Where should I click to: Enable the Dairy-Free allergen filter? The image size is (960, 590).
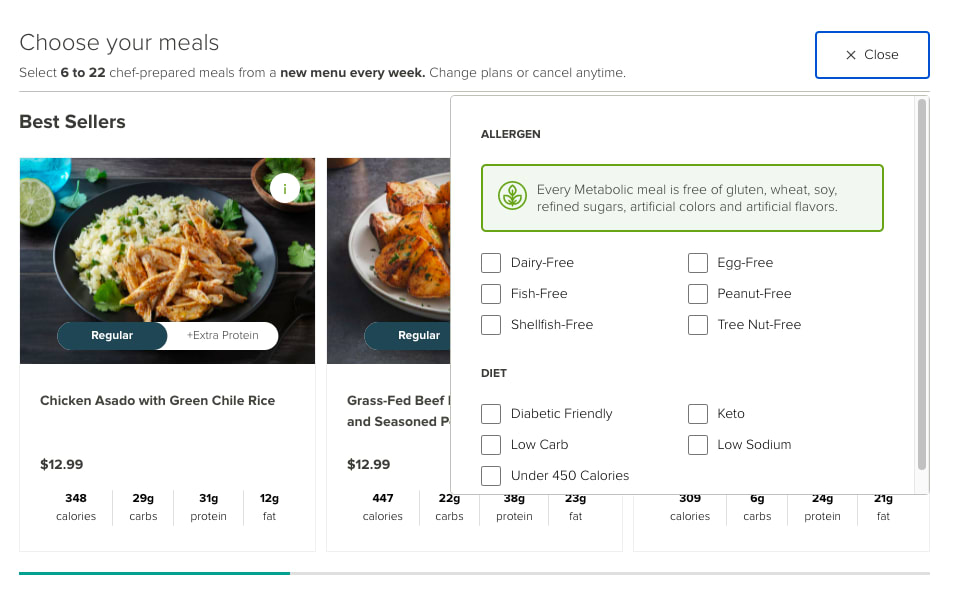point(491,262)
